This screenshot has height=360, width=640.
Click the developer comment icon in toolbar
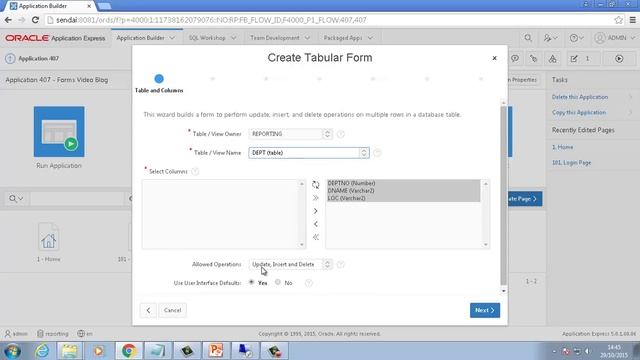pos(515,59)
